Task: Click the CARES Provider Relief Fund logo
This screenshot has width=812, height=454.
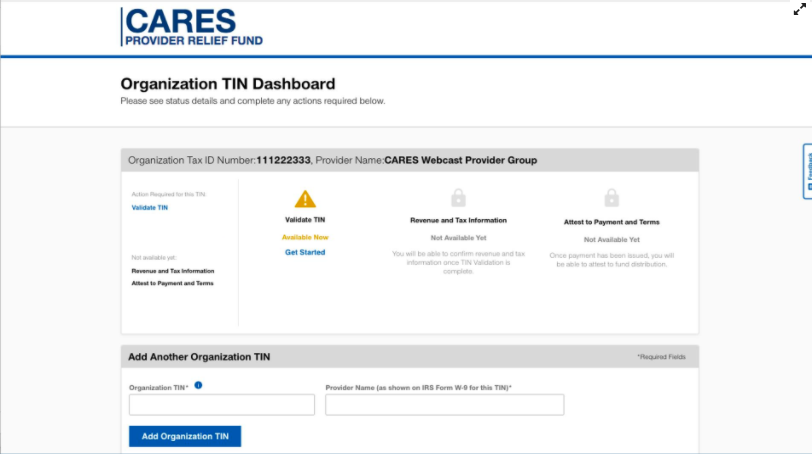Action: click(192, 27)
